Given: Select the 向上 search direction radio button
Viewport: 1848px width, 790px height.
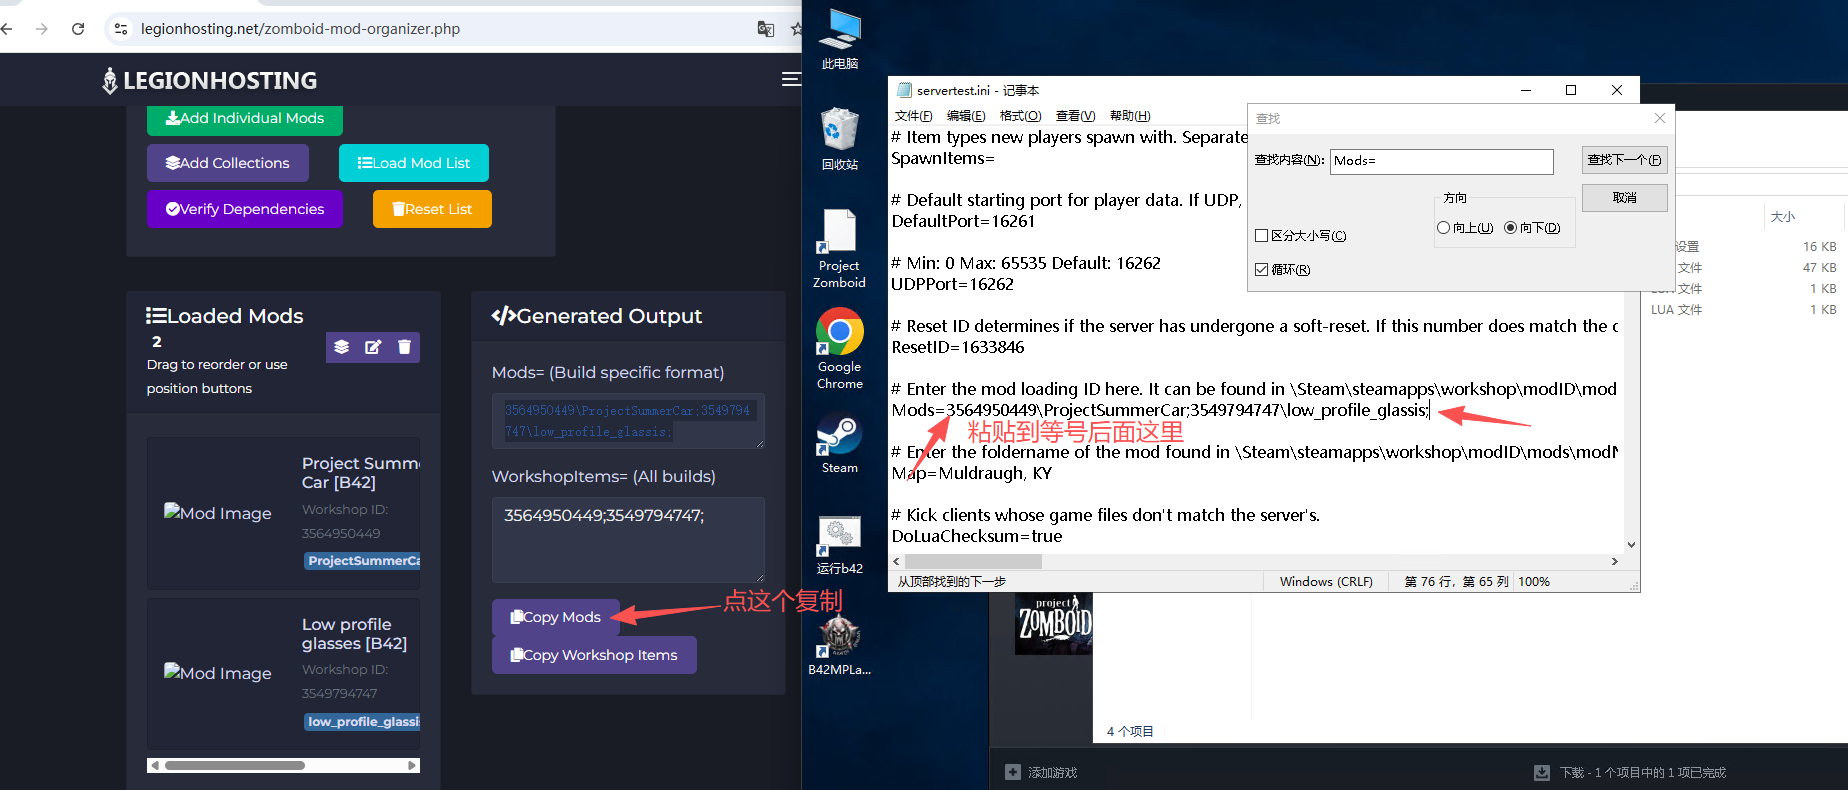Looking at the screenshot, I should [1443, 228].
